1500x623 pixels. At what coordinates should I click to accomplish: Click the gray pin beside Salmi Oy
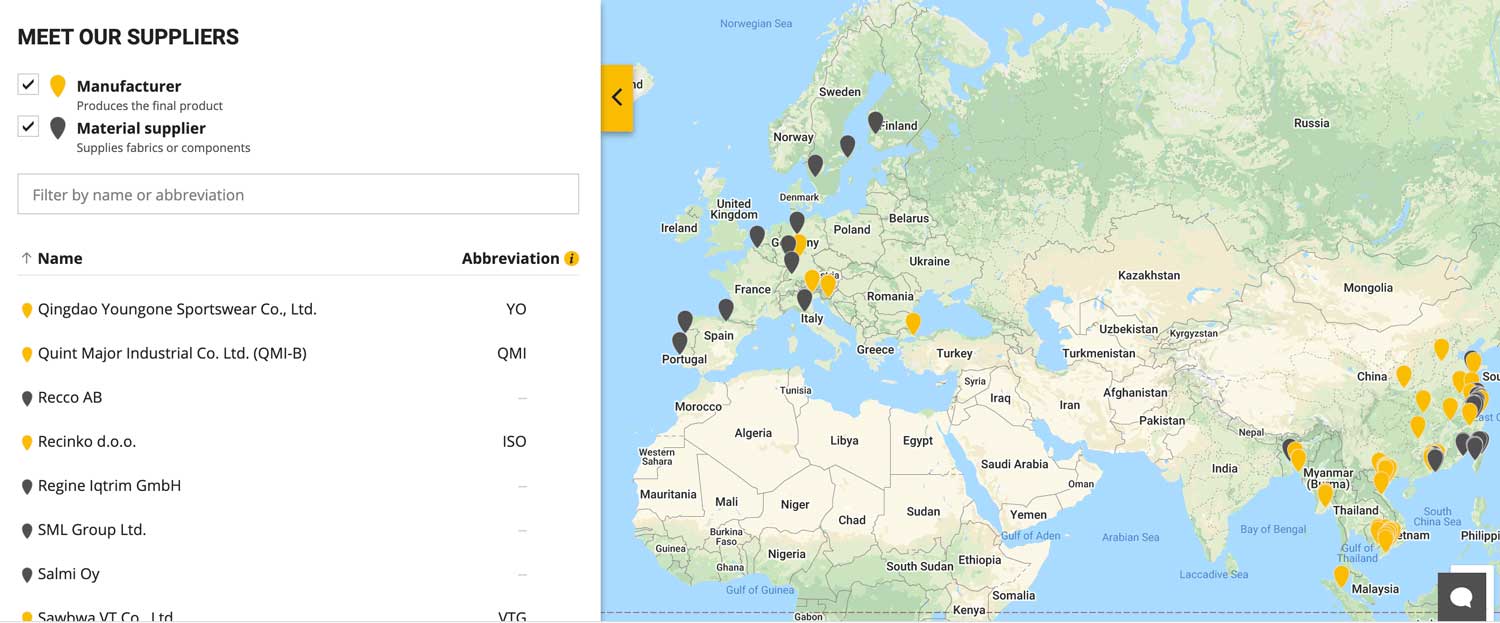27,574
